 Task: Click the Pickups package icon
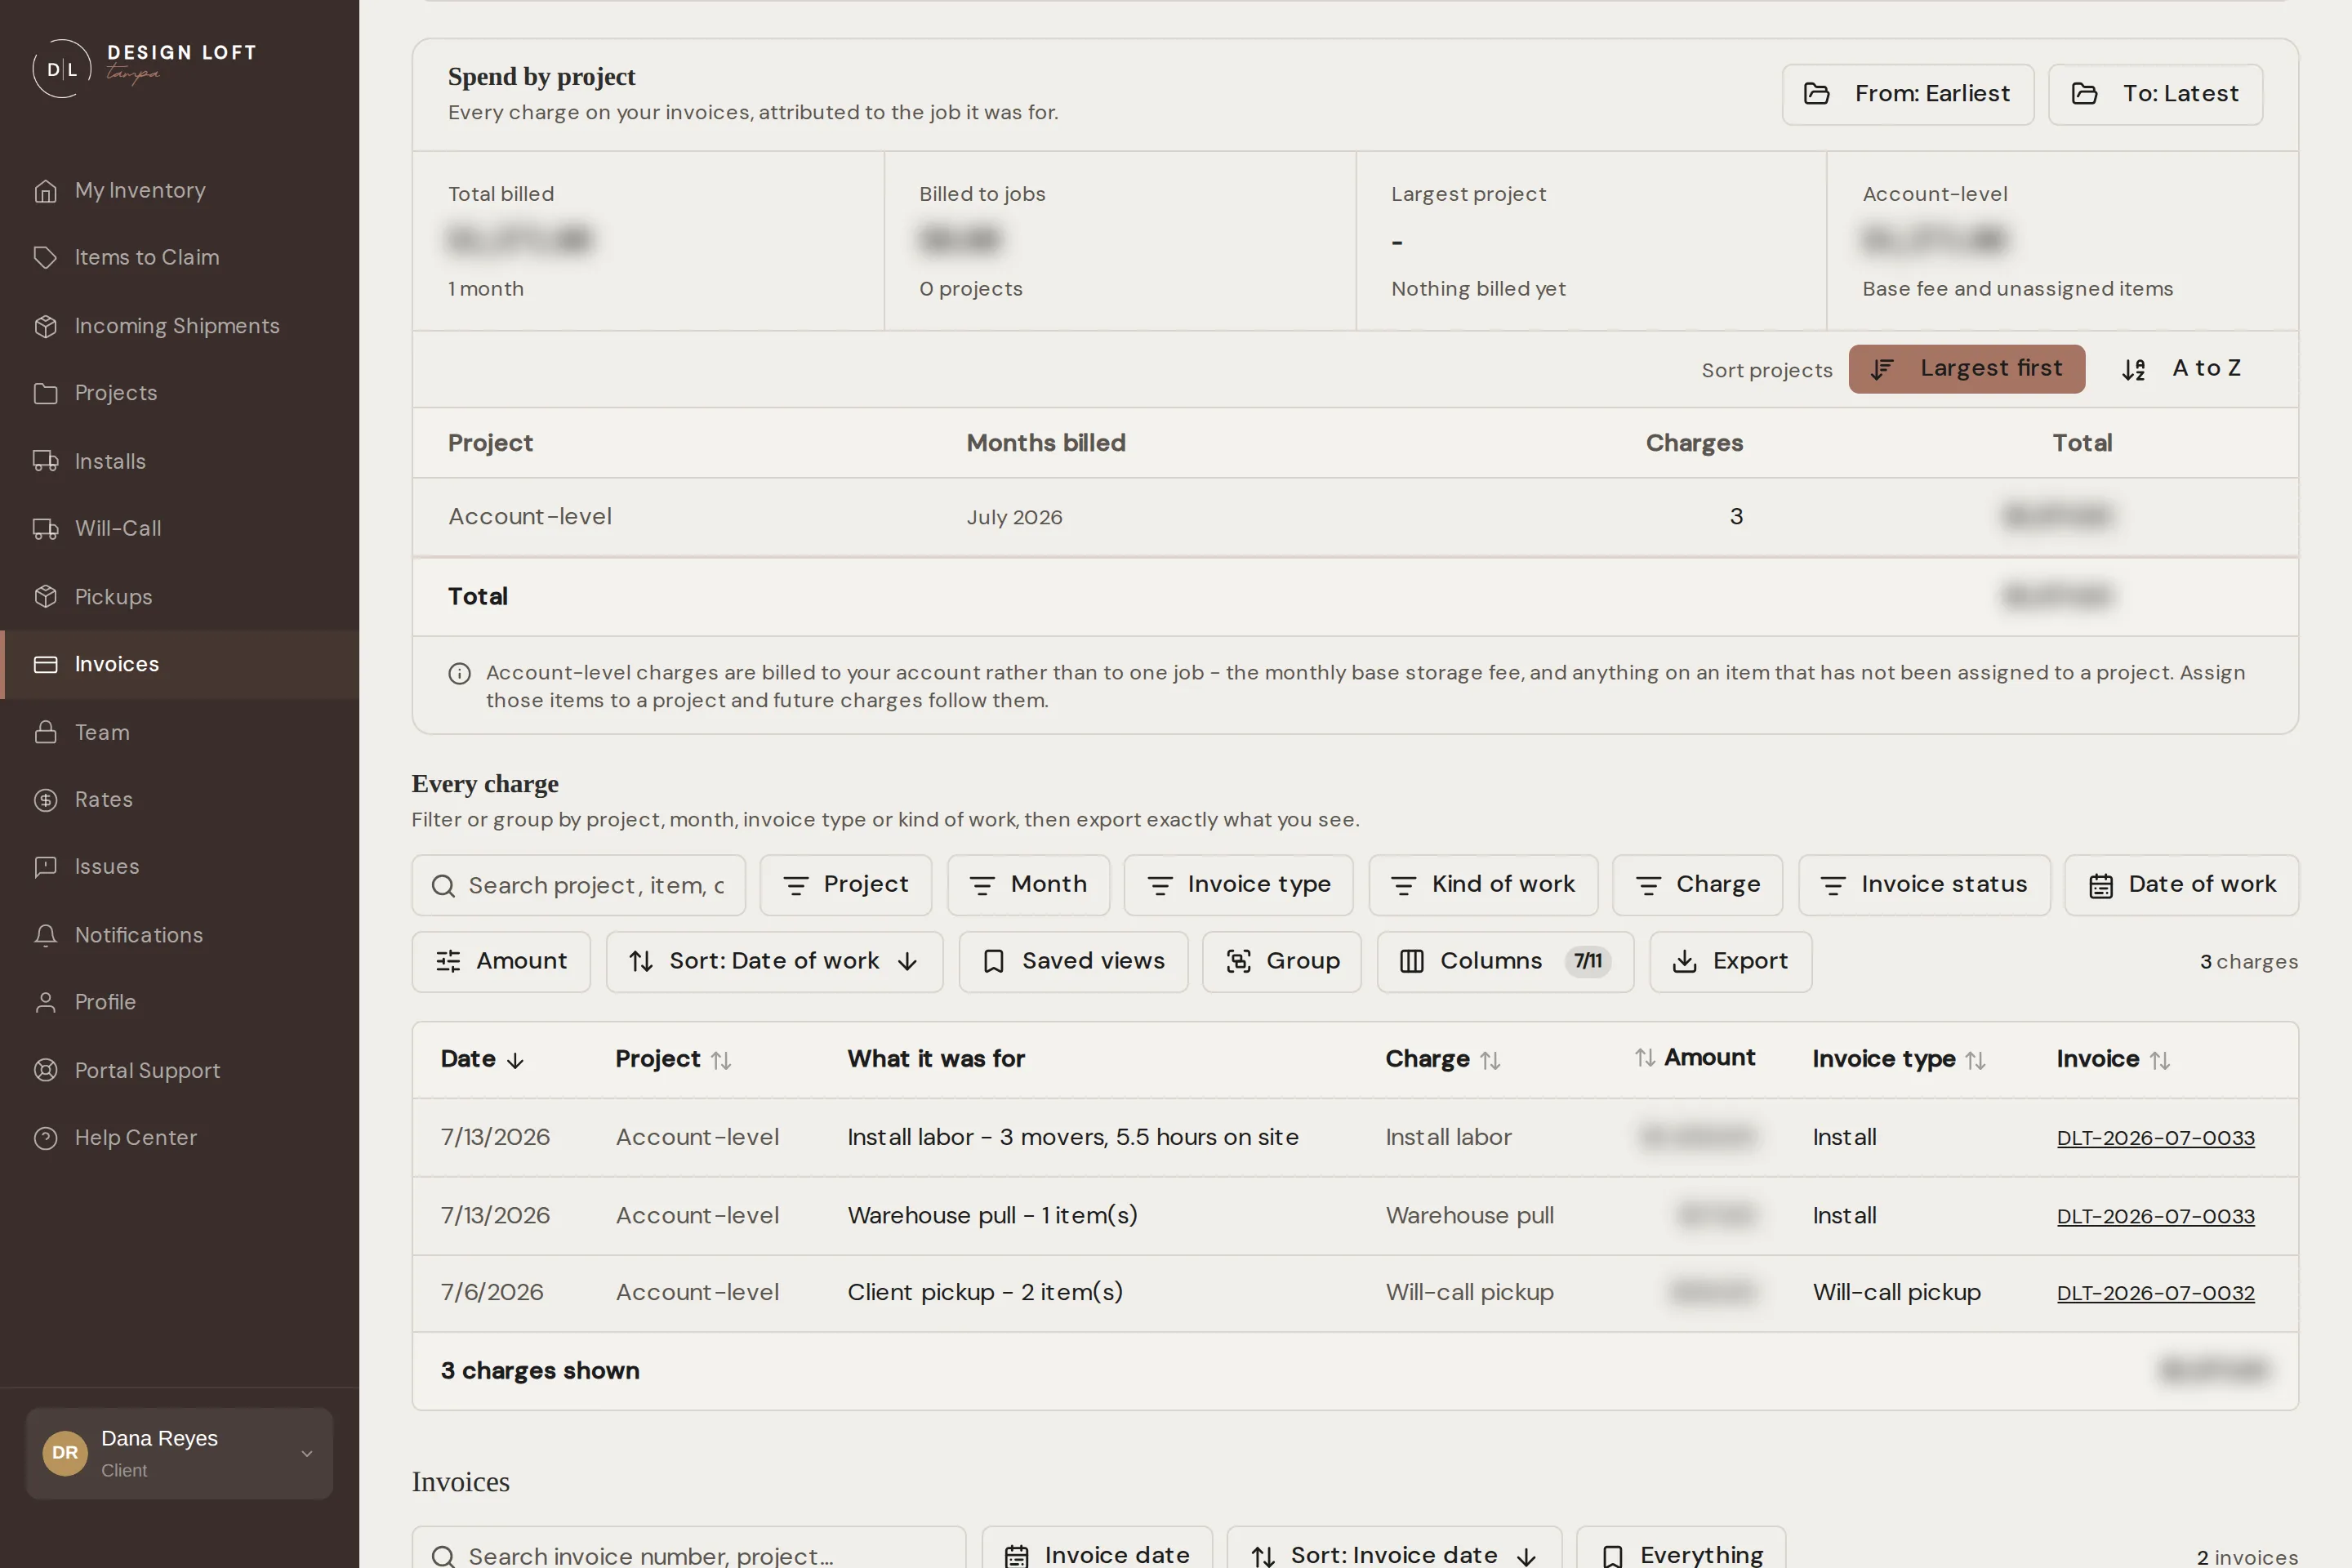tap(45, 596)
